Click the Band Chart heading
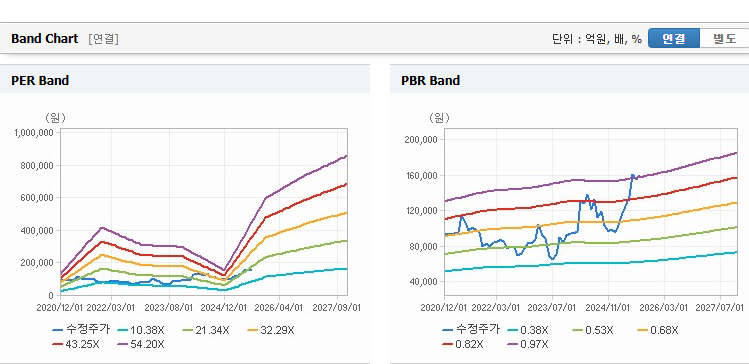The height and width of the screenshot is (364, 749). (44, 39)
